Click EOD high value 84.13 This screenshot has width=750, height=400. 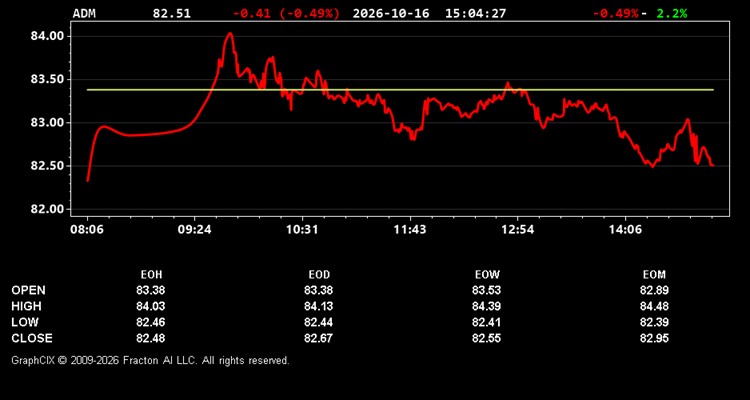click(319, 306)
